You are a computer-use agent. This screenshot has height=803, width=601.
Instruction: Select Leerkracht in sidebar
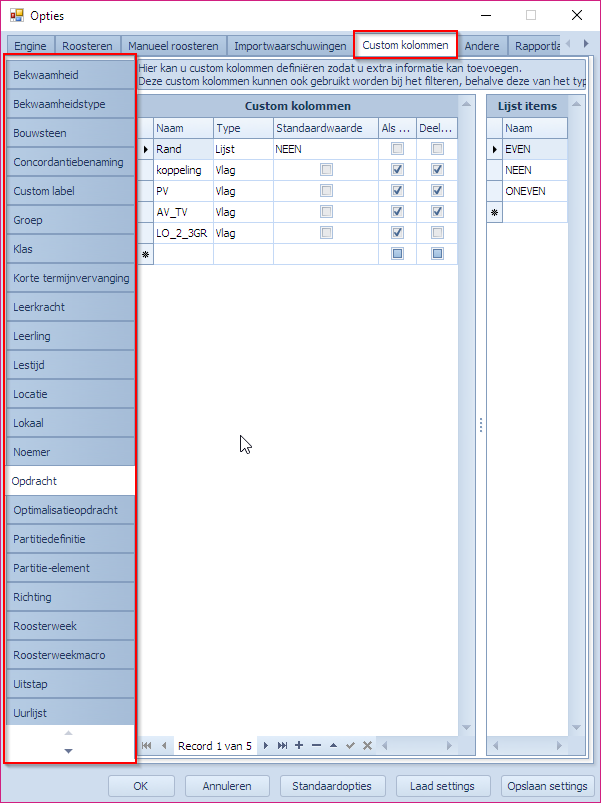click(71, 307)
